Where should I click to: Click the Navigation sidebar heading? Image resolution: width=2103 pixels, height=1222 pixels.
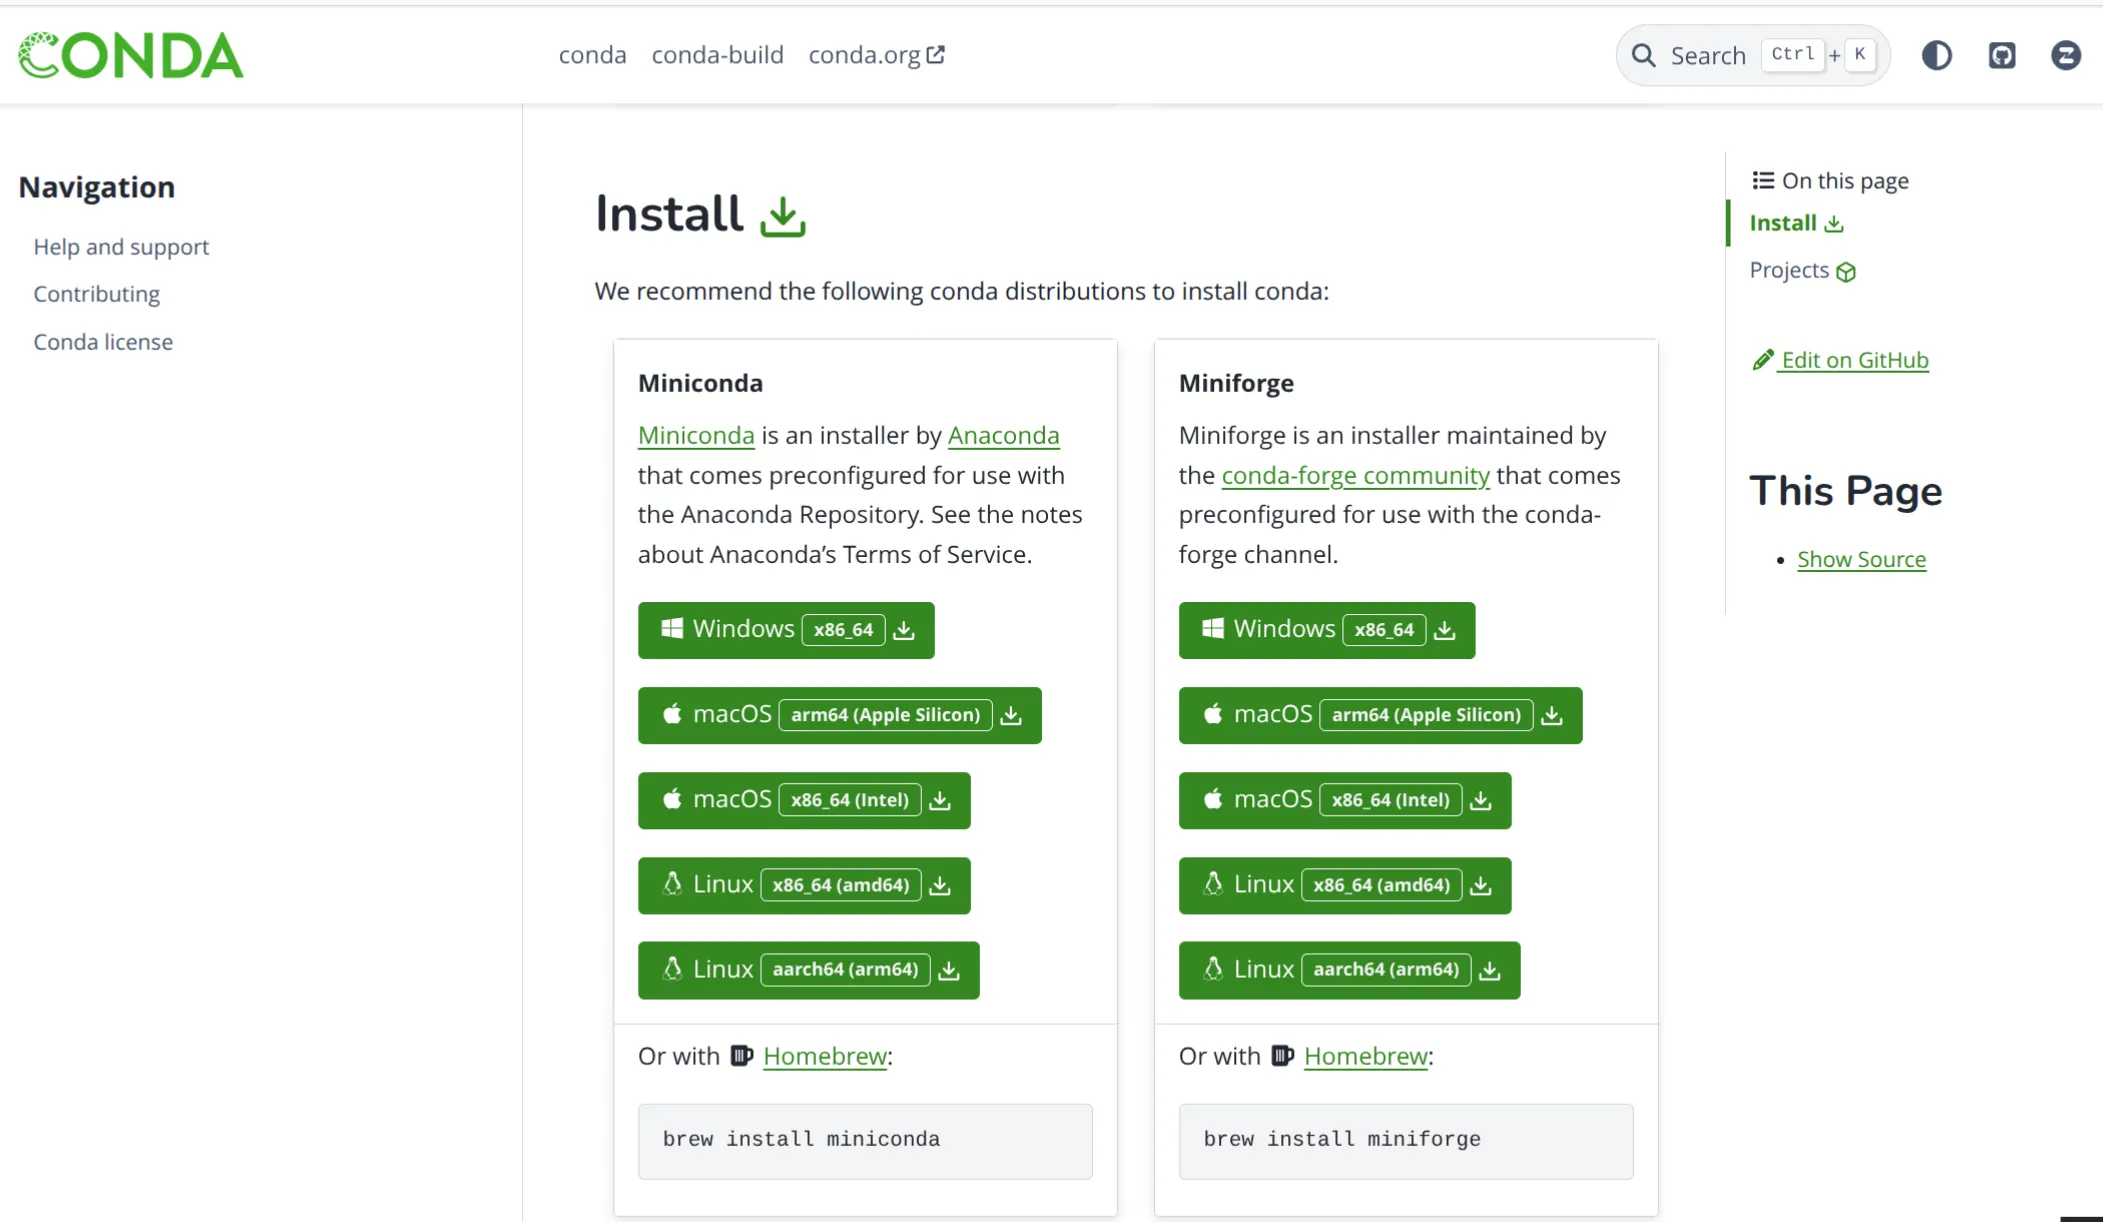coord(97,187)
